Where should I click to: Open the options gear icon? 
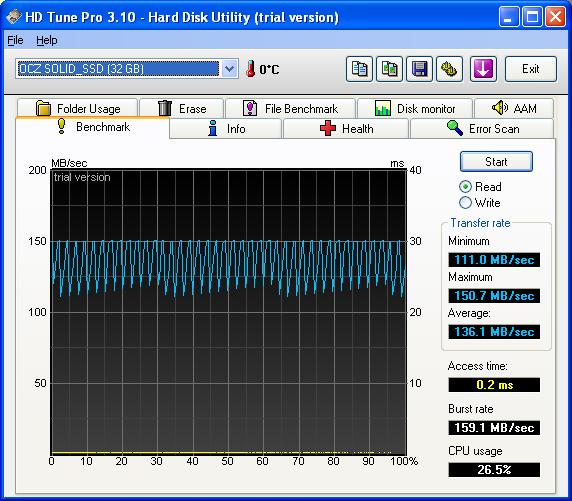pos(449,69)
